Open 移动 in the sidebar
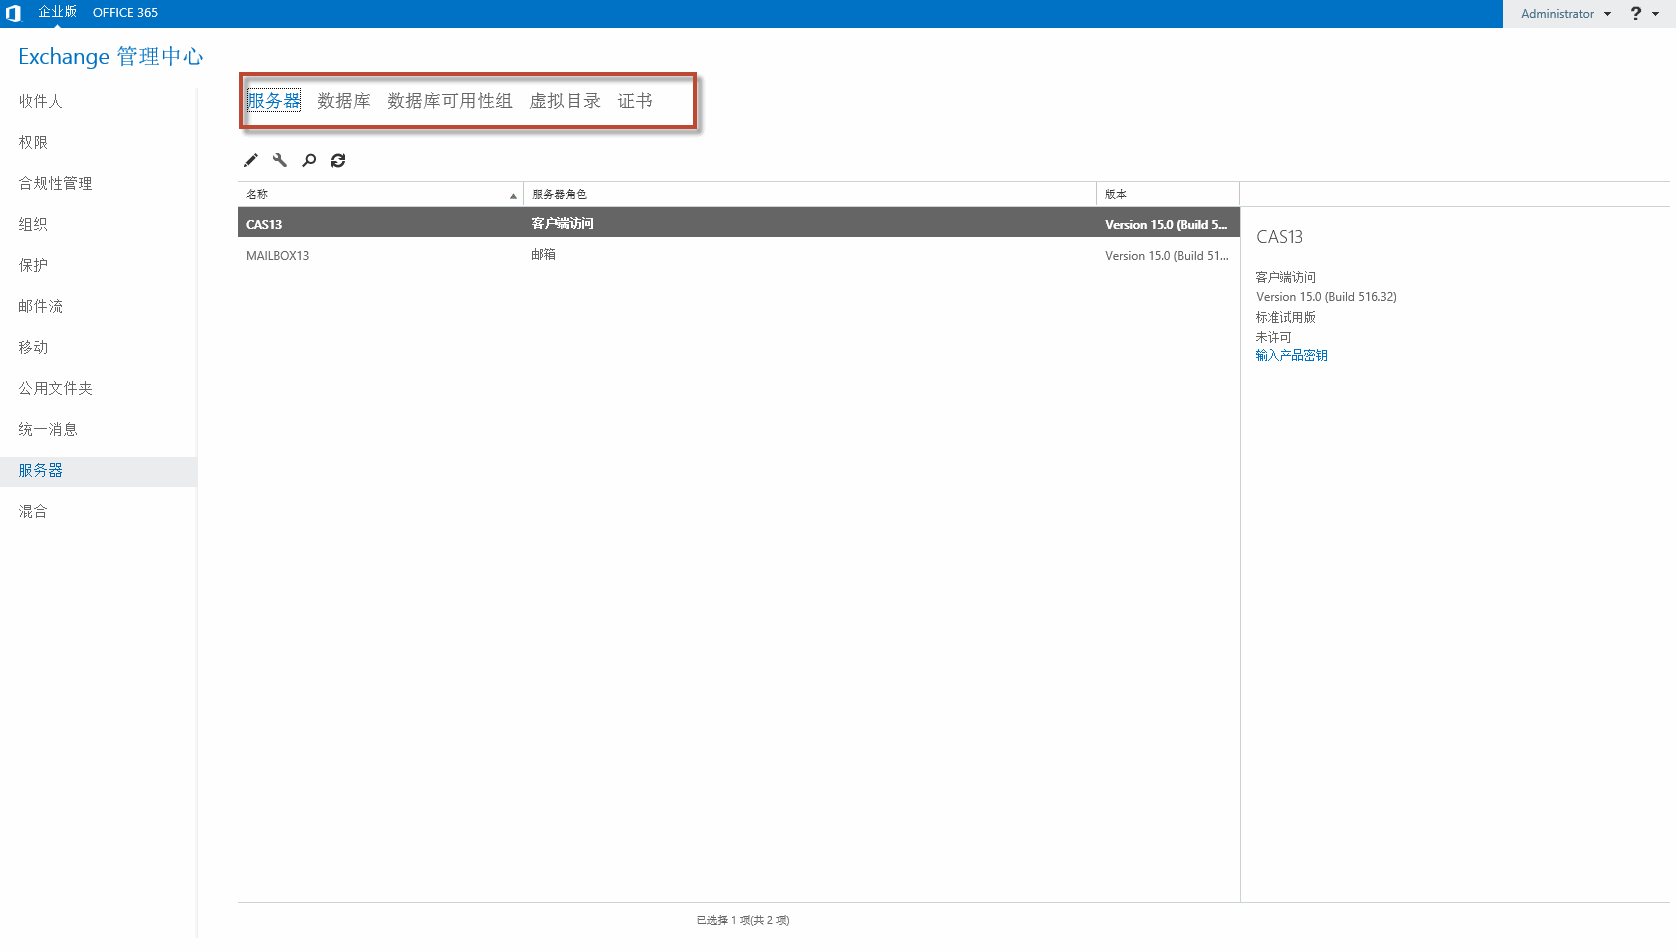This screenshot has height=951, width=1676. pos(33,347)
